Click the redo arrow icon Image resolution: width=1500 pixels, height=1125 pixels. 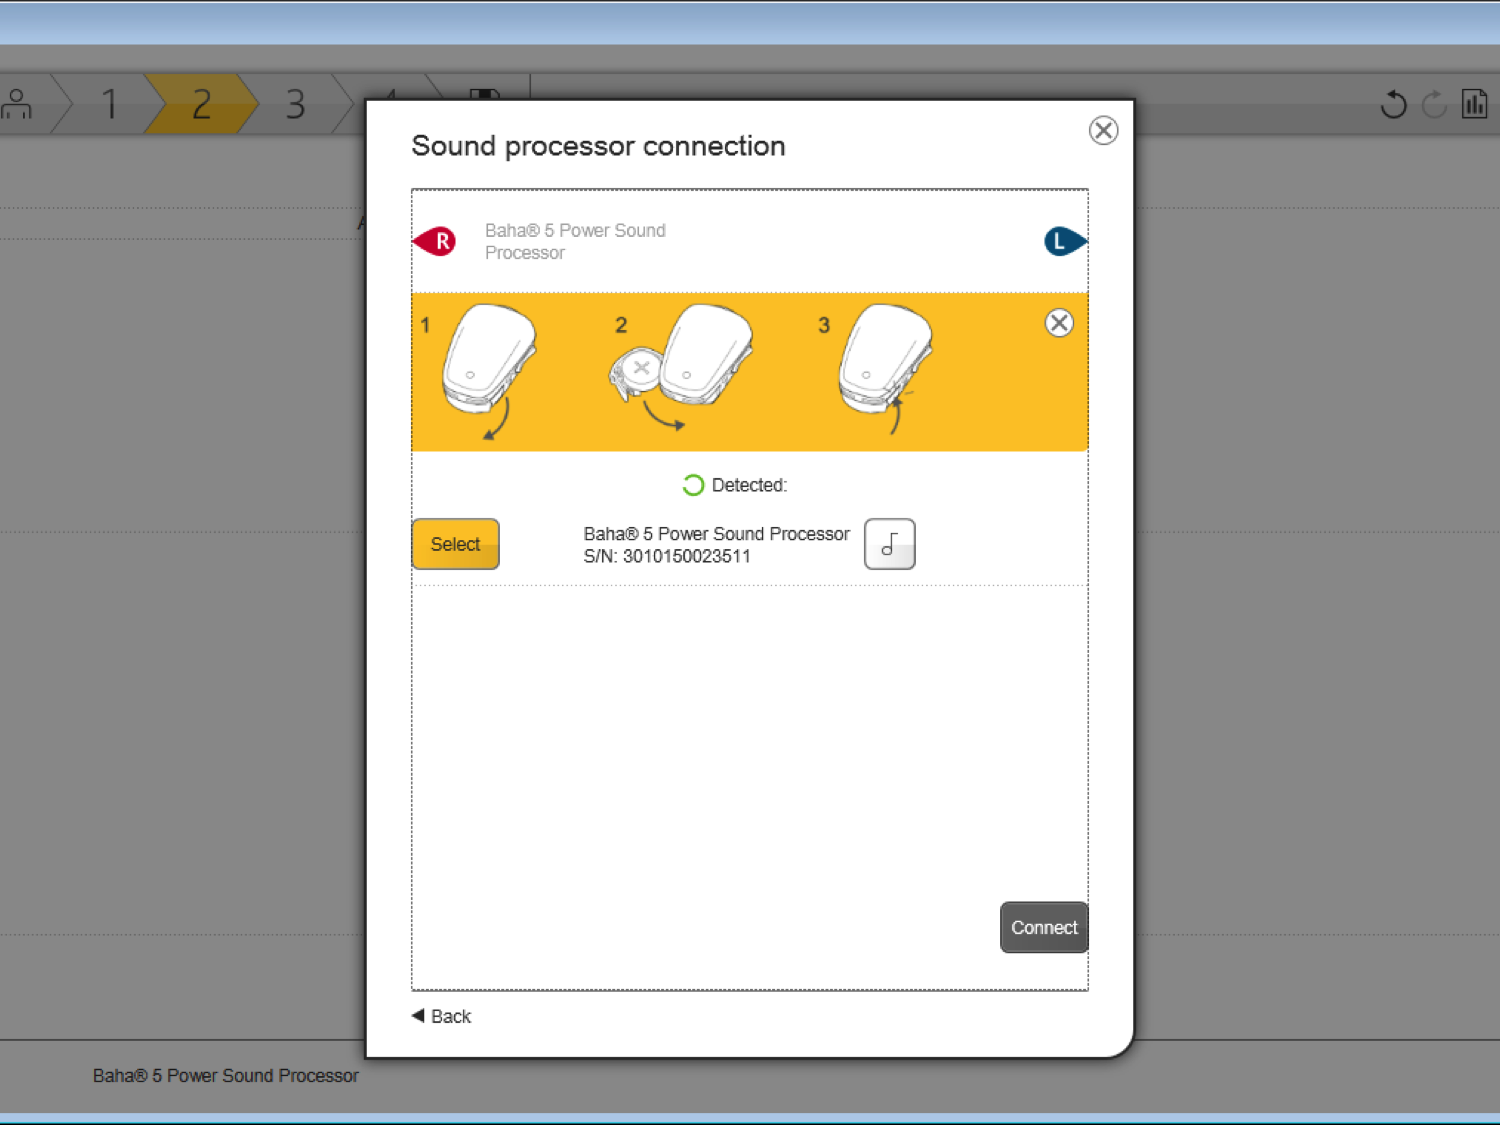pos(1434,104)
